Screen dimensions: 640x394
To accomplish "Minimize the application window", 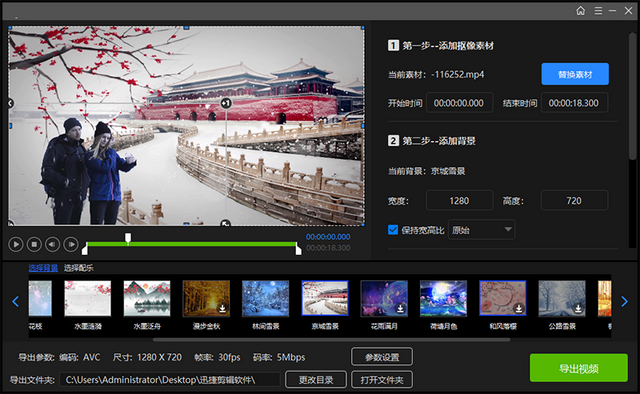I will click(x=612, y=11).
